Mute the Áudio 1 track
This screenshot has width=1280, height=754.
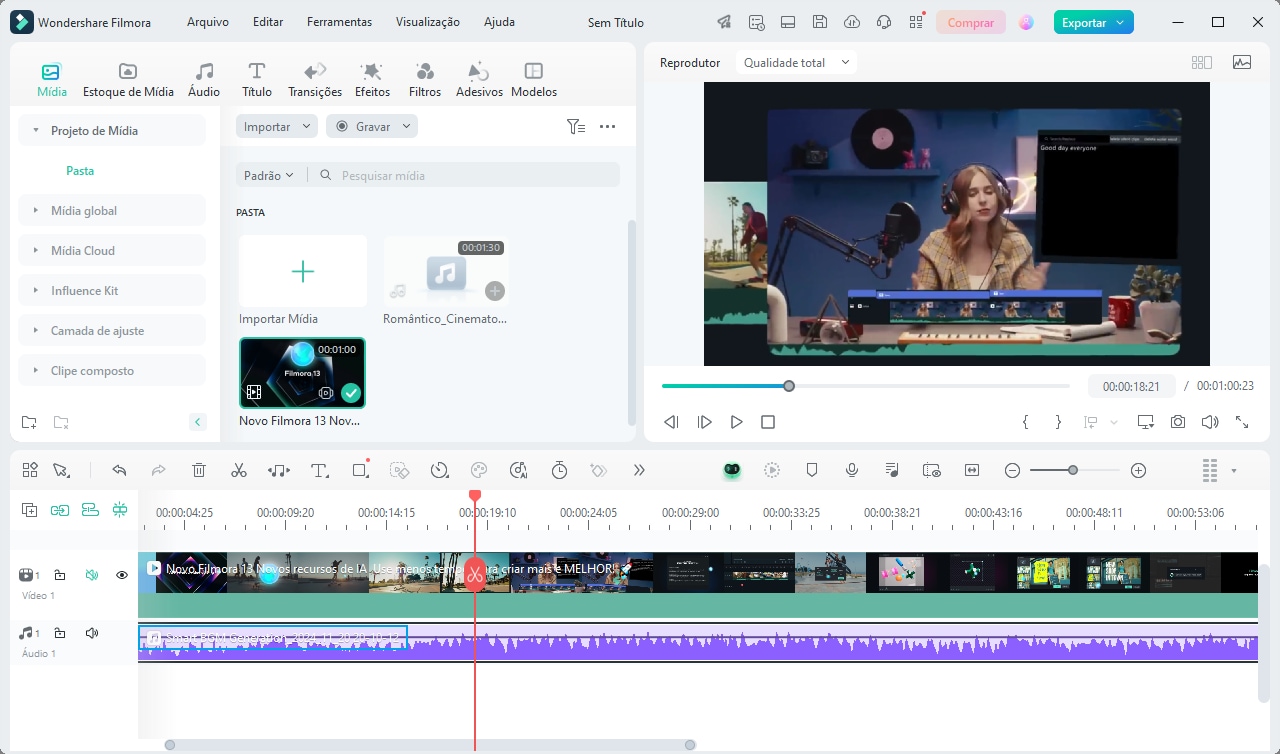92,633
